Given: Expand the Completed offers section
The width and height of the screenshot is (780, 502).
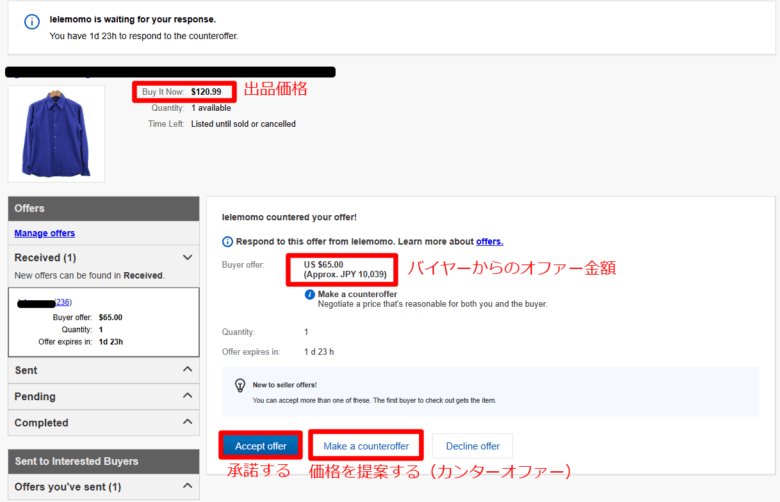Looking at the screenshot, I should pos(188,422).
